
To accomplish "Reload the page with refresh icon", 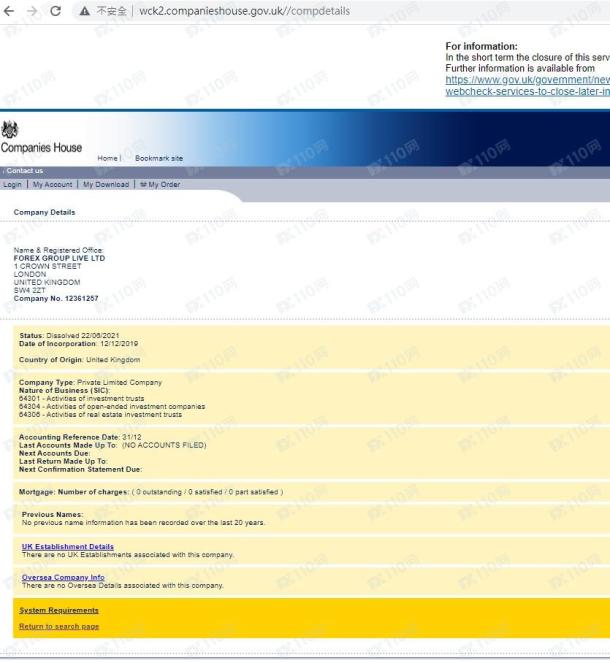I will 57,11.
